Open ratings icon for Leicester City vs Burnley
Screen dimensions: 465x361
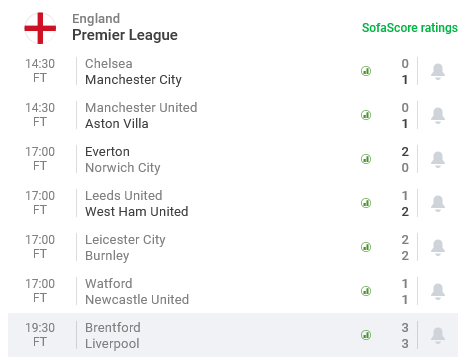366,247
